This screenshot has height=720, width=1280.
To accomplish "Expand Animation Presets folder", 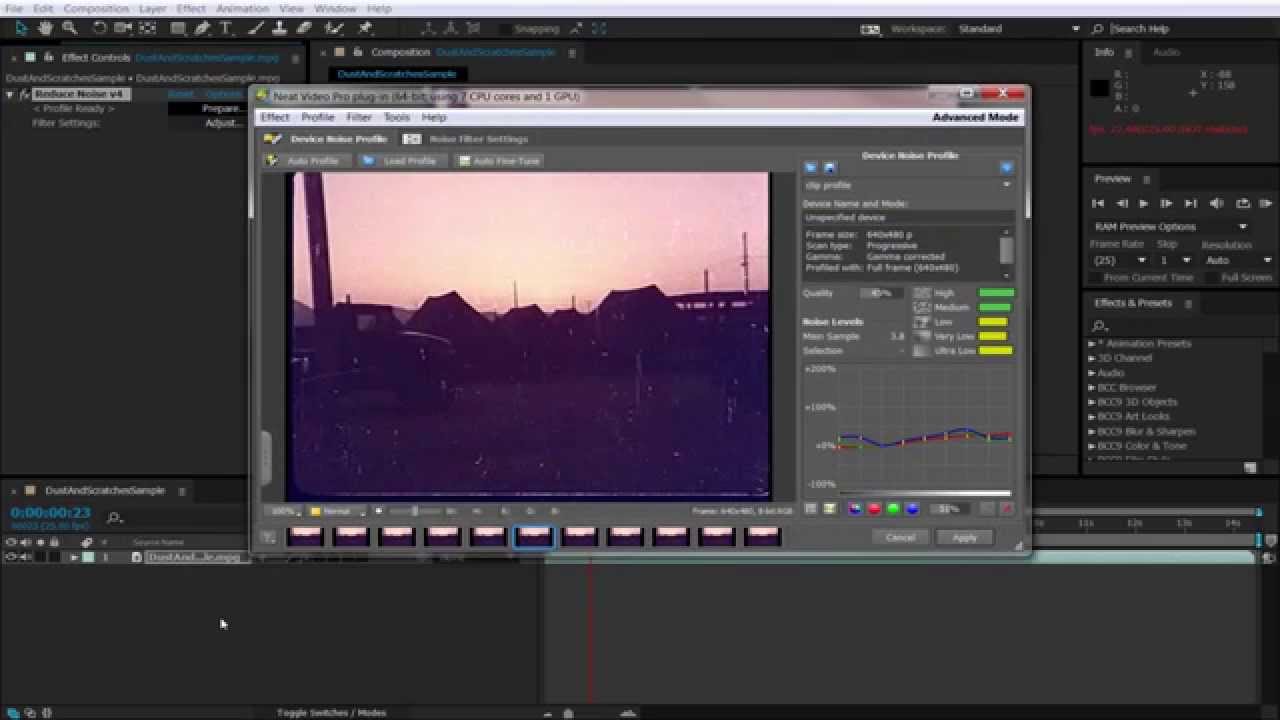I will 1092,344.
